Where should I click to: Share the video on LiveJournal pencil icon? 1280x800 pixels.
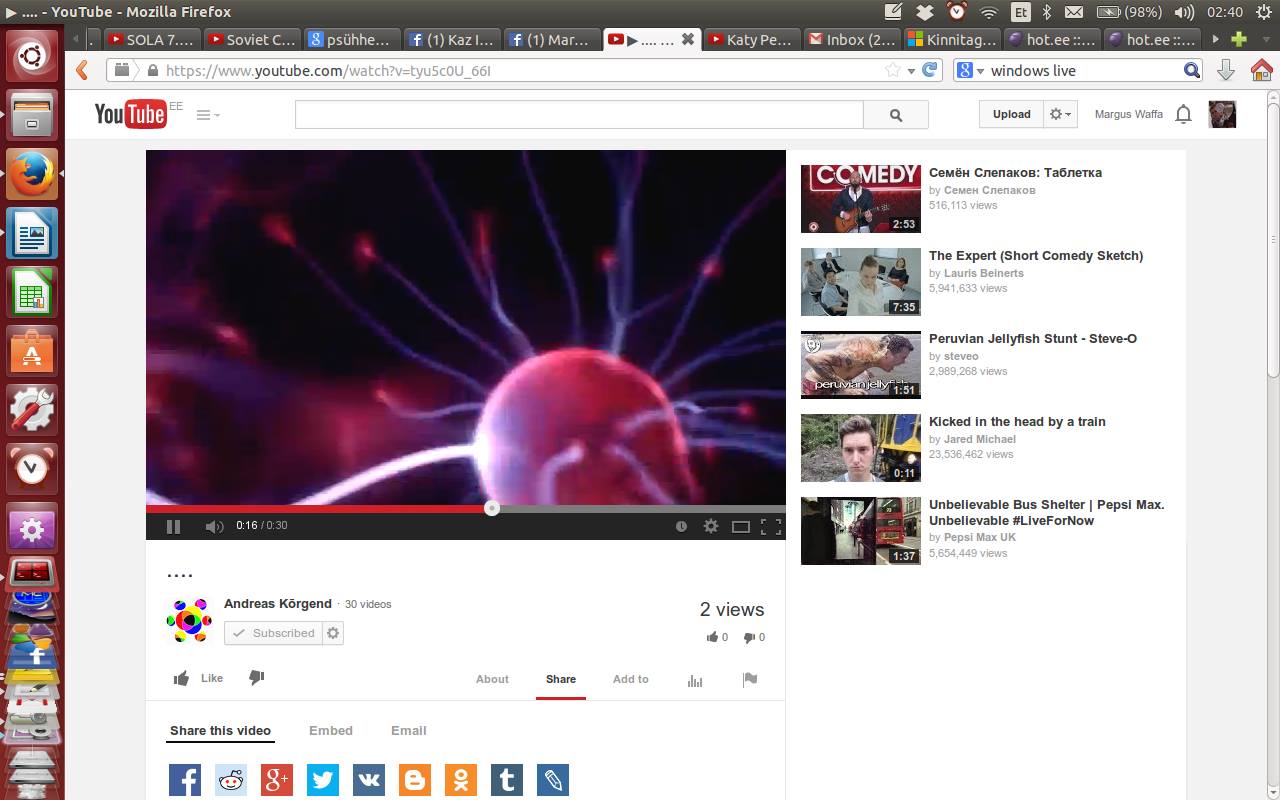[x=553, y=780]
